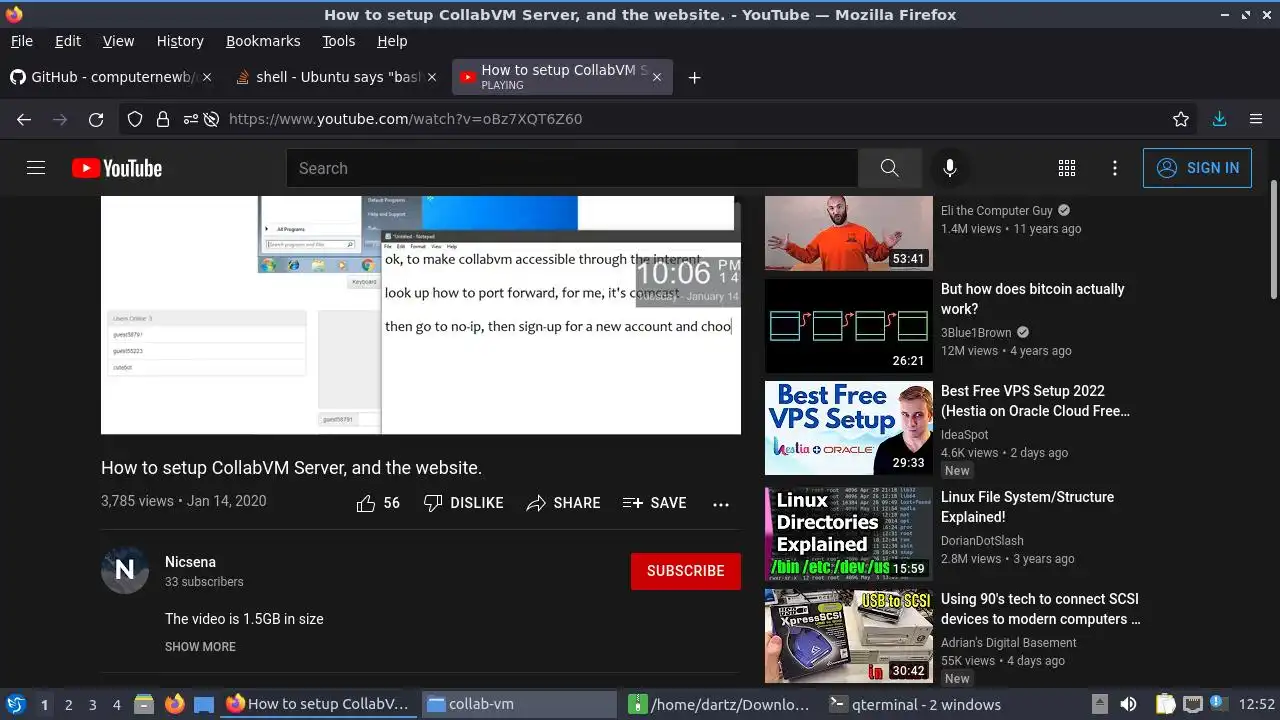This screenshot has width=1280, height=720.
Task: Open a new tab with plus button
Action: pyautogui.click(x=695, y=78)
